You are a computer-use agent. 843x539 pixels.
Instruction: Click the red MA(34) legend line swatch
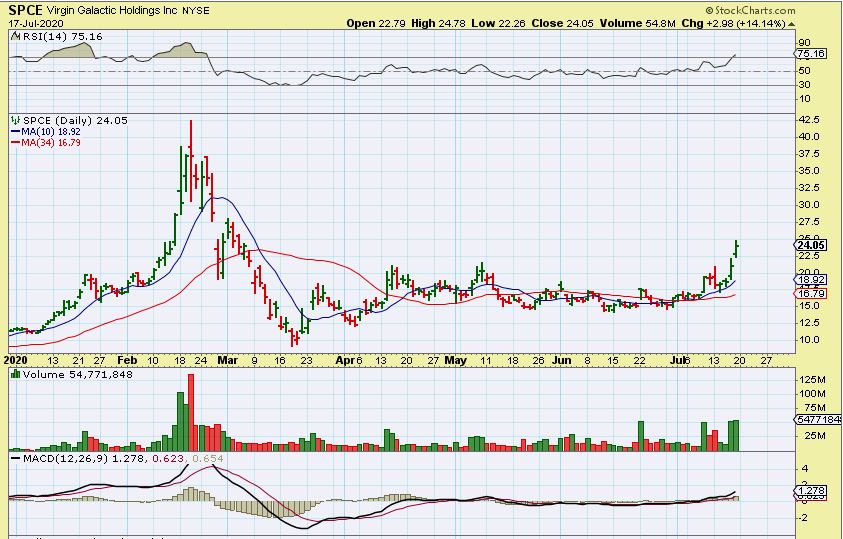(16, 142)
